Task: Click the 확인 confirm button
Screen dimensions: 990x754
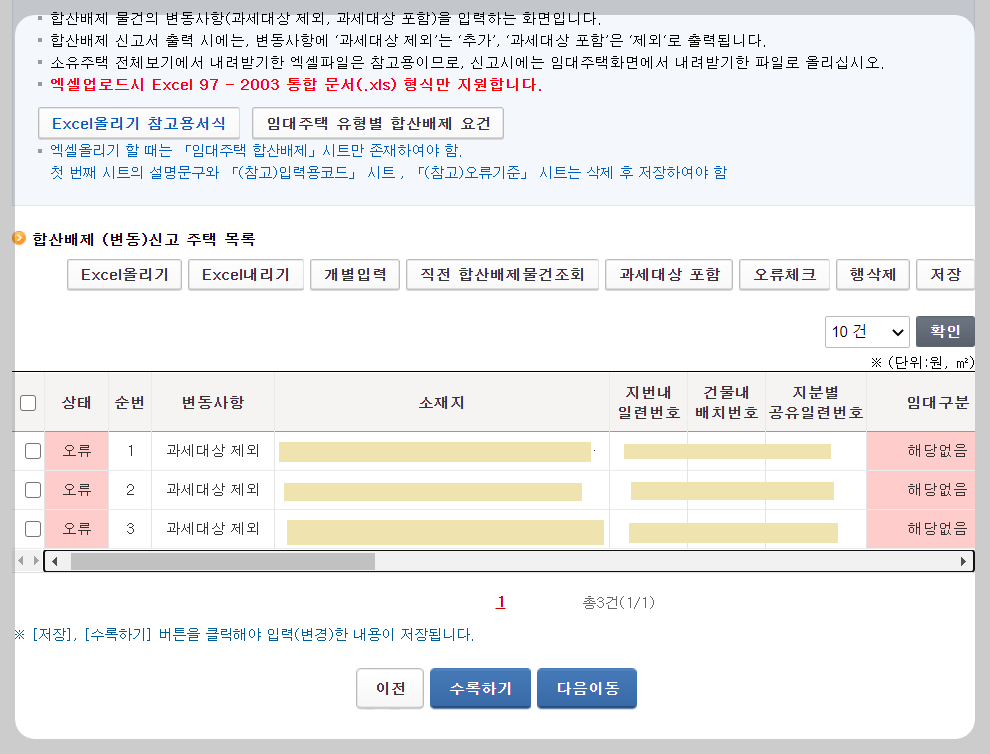Action: 945,331
